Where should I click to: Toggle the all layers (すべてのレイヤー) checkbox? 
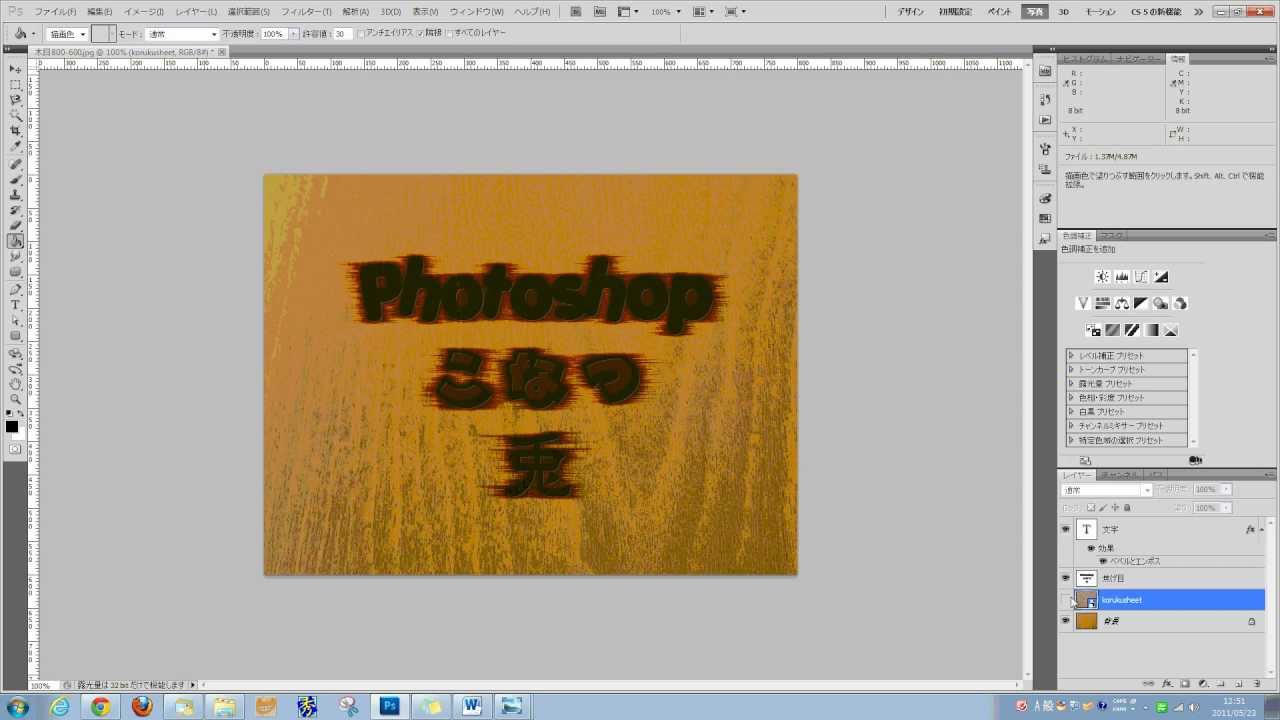449,33
